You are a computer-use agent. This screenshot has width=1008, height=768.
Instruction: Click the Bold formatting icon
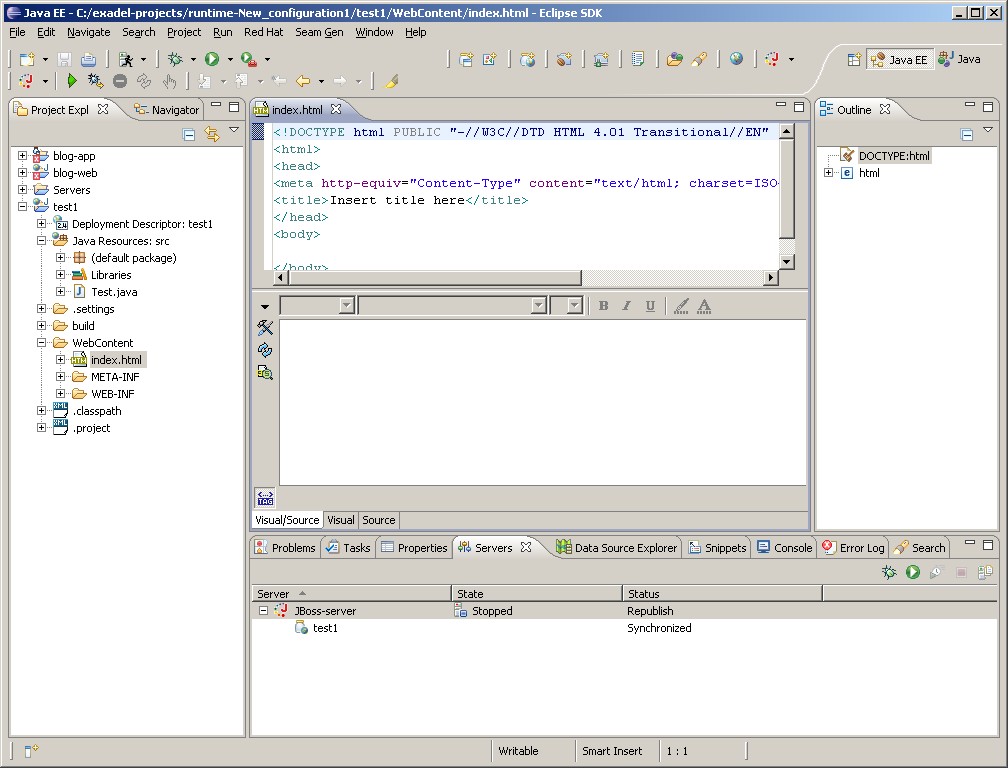(x=603, y=306)
